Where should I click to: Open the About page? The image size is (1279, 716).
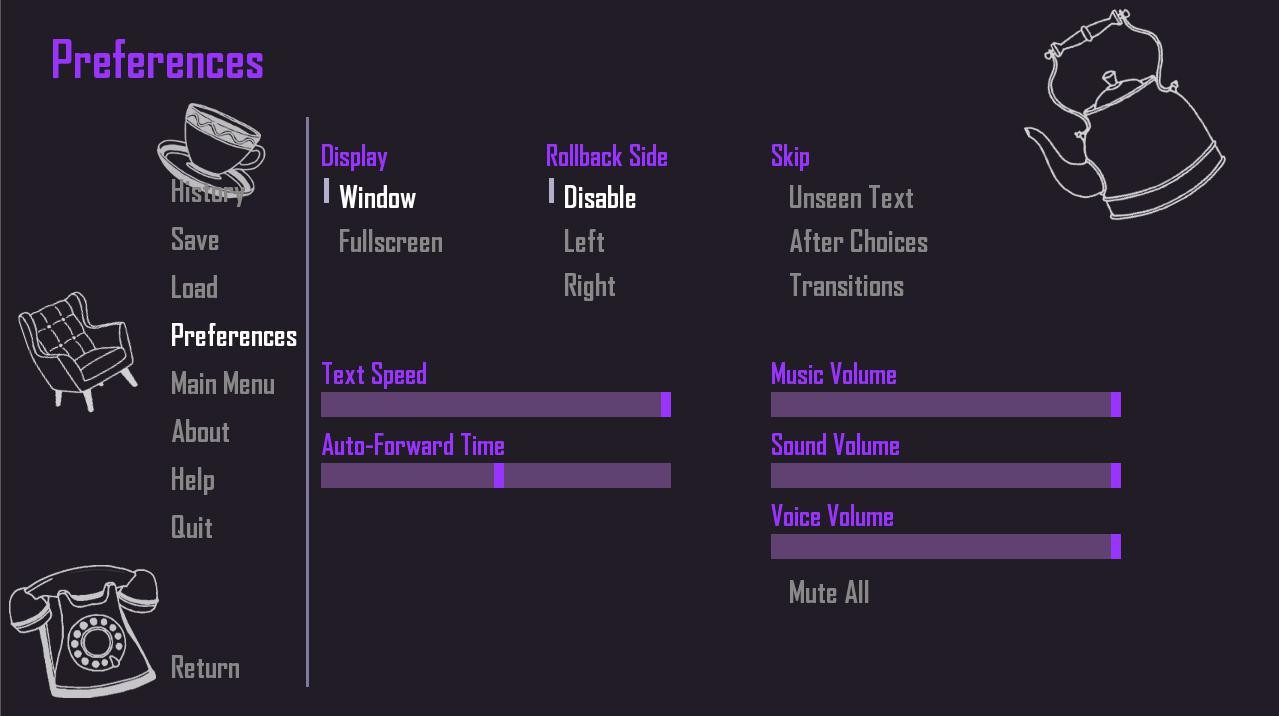tap(200, 432)
